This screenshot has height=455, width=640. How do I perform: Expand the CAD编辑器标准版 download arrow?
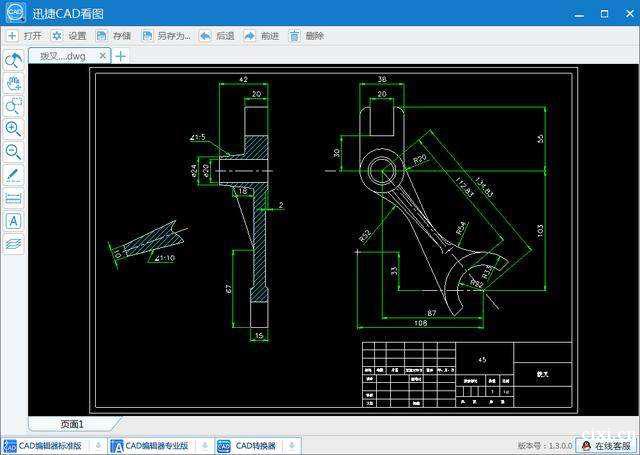tap(98, 446)
